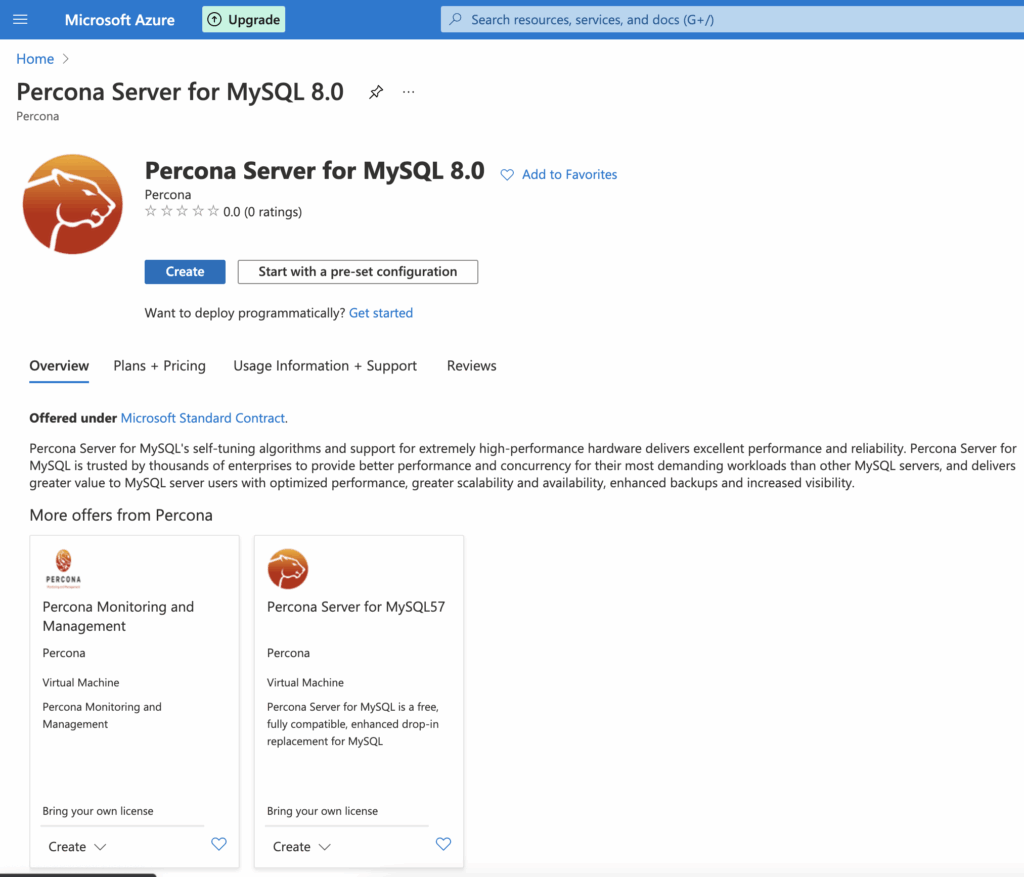Switch to Plans + Pricing tab
The width and height of the screenshot is (1024, 877).
[159, 366]
